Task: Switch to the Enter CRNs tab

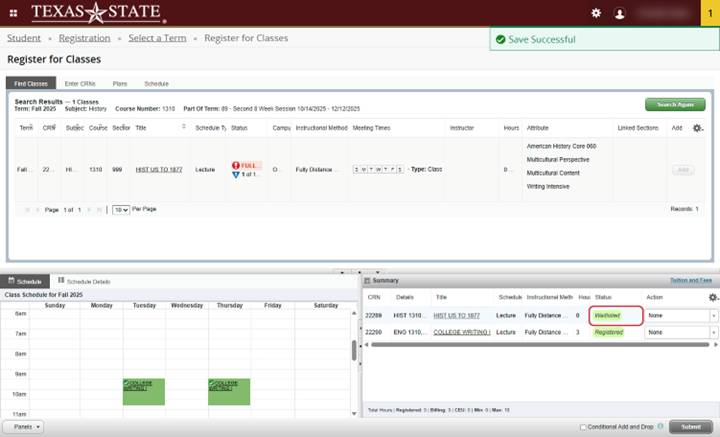Action: (79, 83)
